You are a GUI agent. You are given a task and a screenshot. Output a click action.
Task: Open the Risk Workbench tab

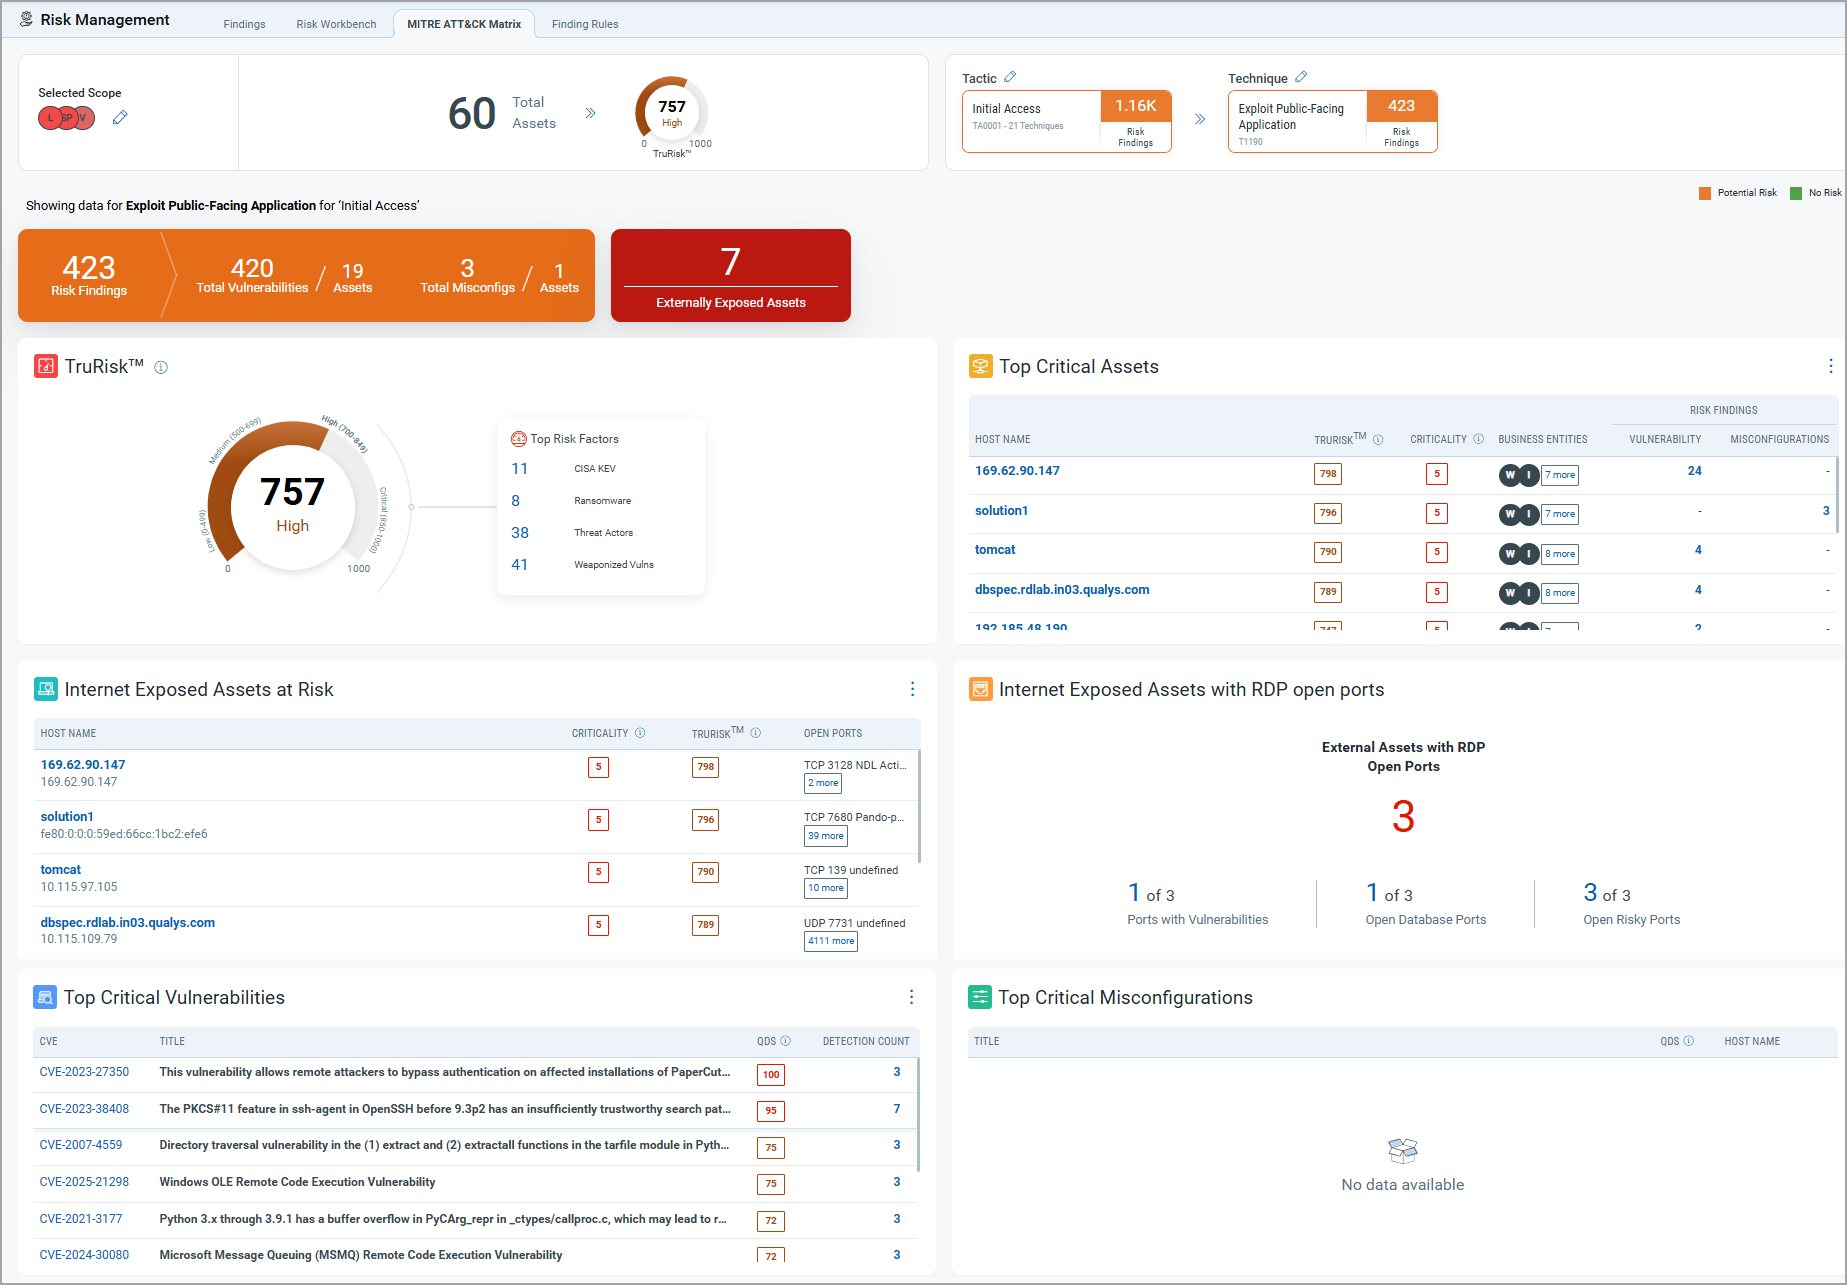click(336, 24)
